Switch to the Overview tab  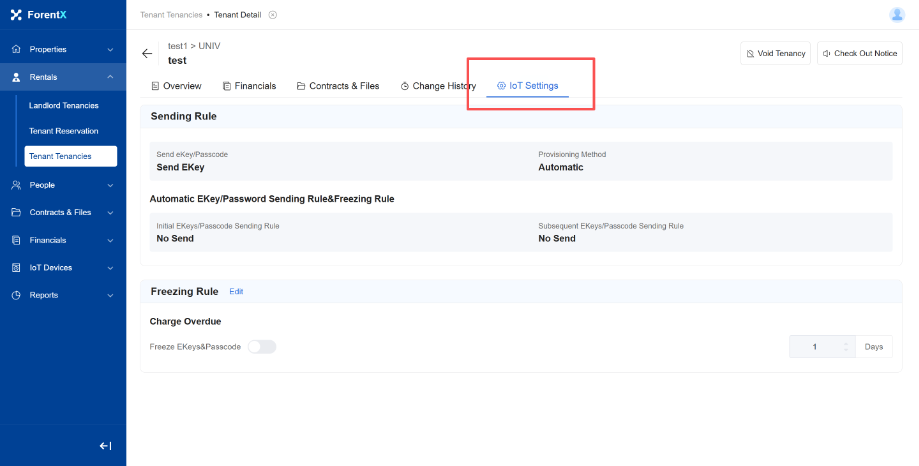pos(176,86)
